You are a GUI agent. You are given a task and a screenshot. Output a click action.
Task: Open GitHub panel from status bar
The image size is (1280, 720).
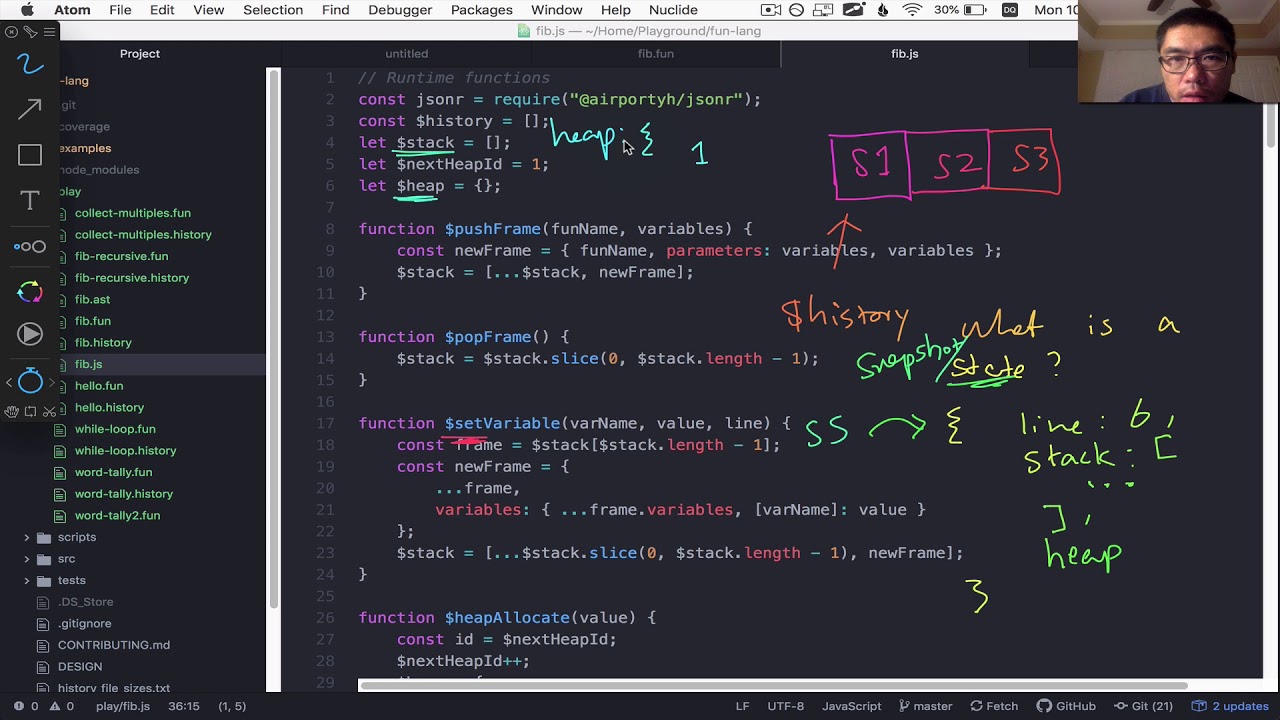1066,706
